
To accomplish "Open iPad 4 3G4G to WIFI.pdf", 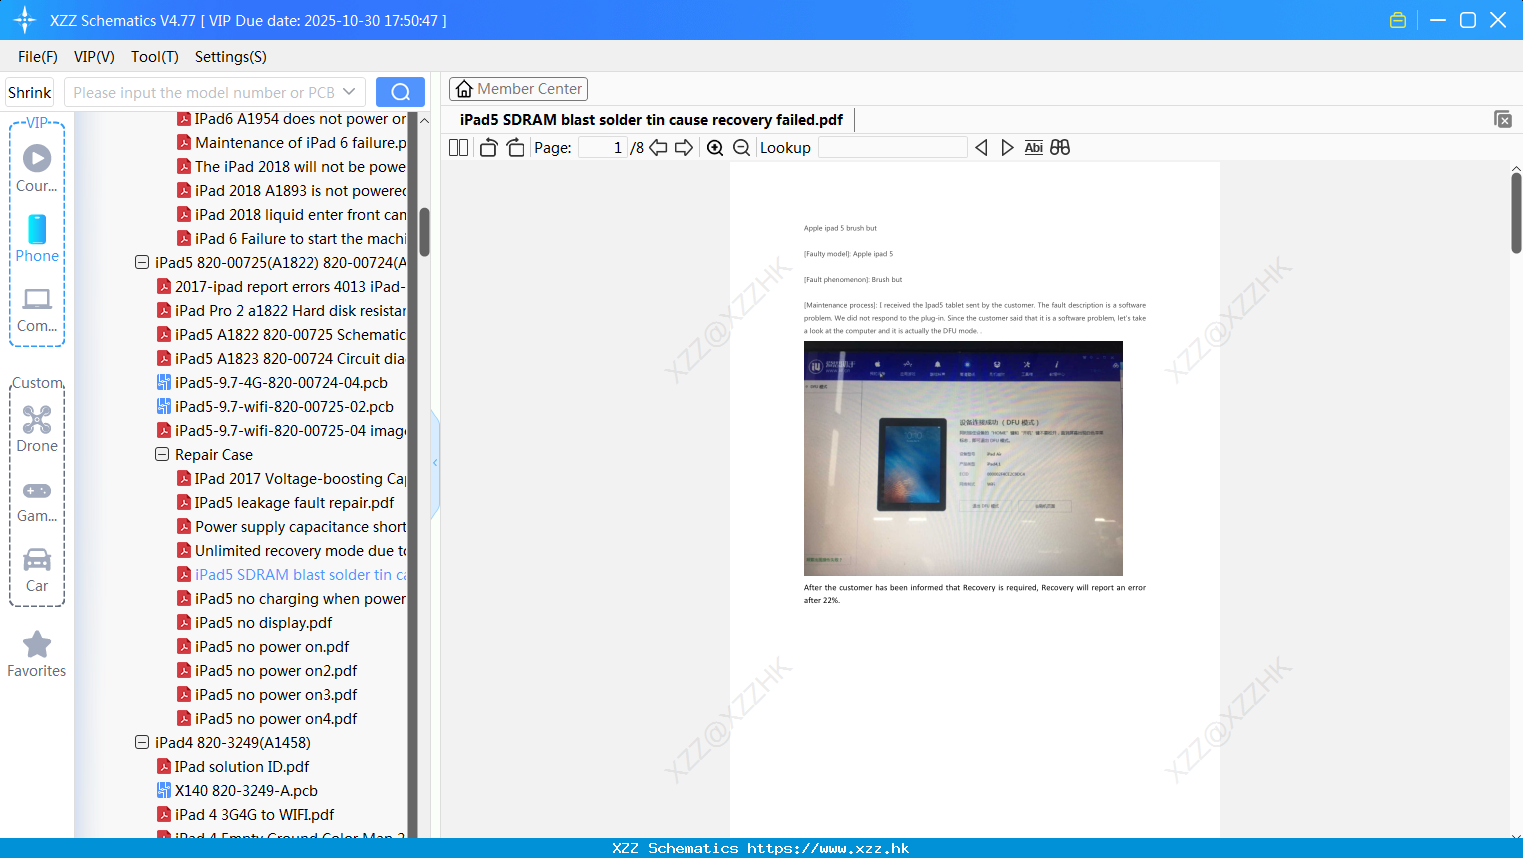I will 254,815.
